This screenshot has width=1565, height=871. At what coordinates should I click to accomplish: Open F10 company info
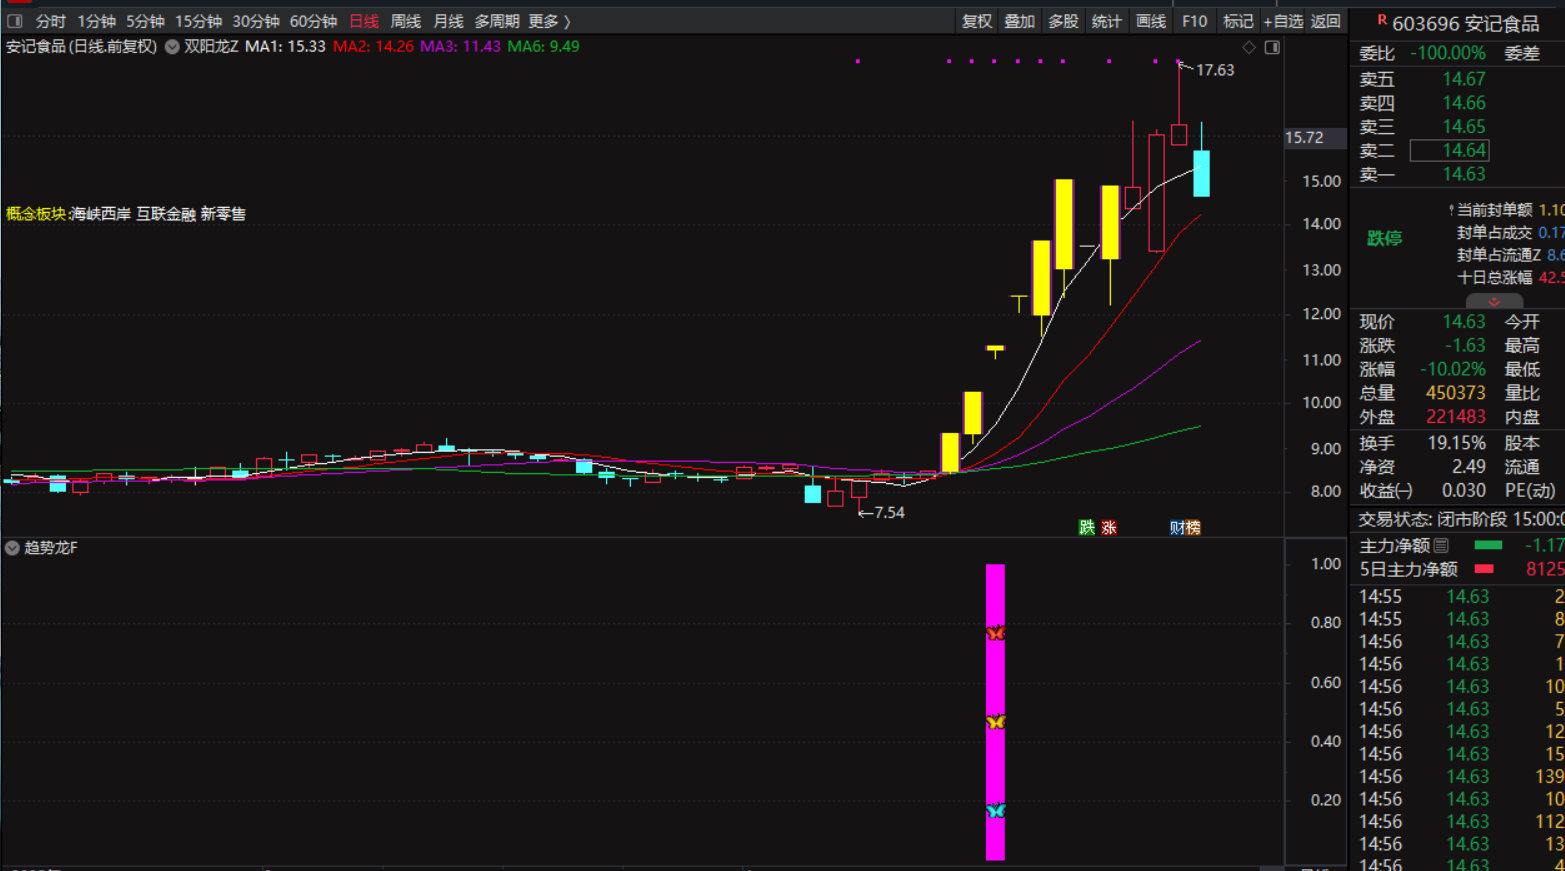pos(1194,21)
